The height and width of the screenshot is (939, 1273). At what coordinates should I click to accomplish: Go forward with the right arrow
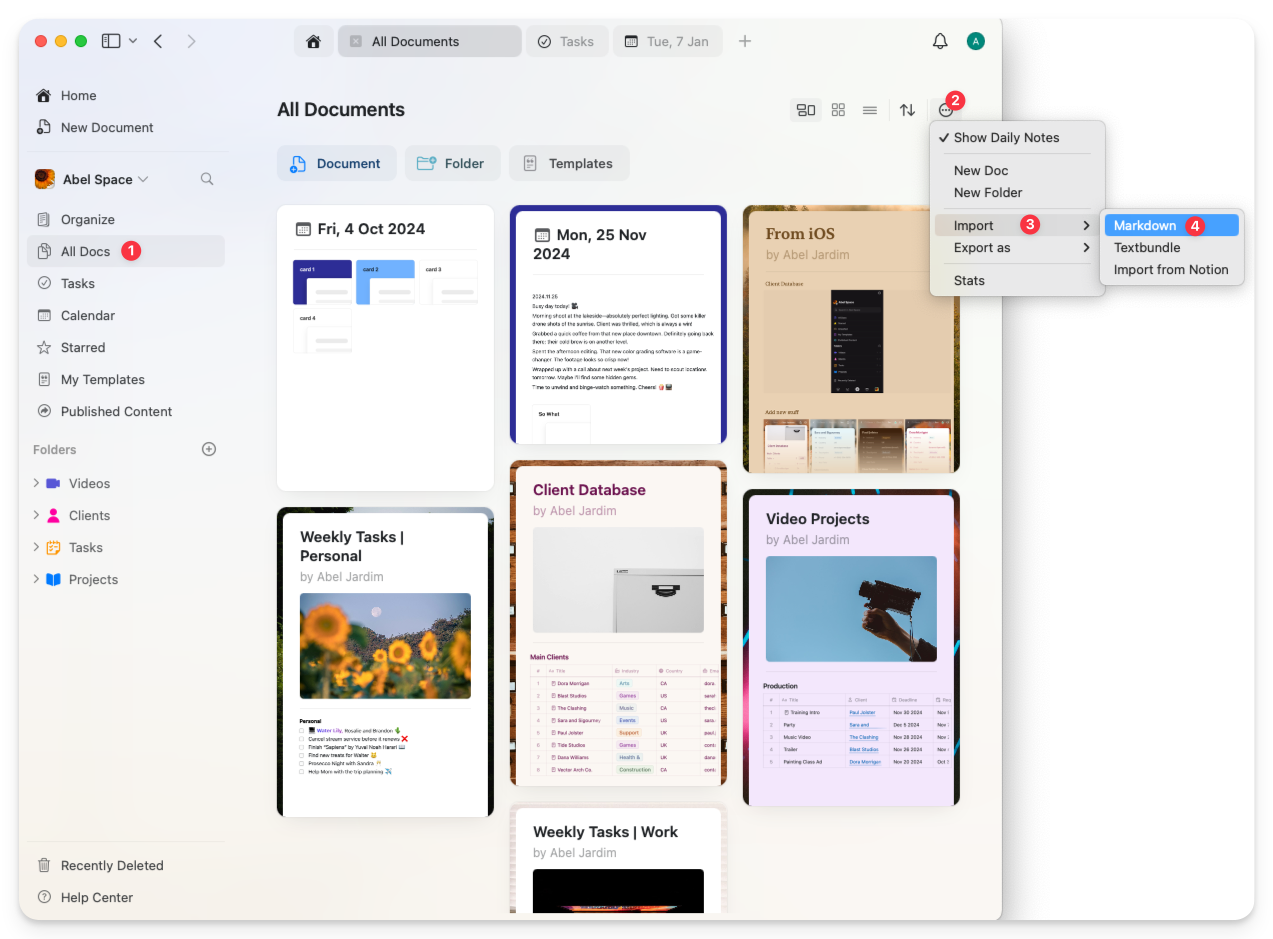coord(191,41)
